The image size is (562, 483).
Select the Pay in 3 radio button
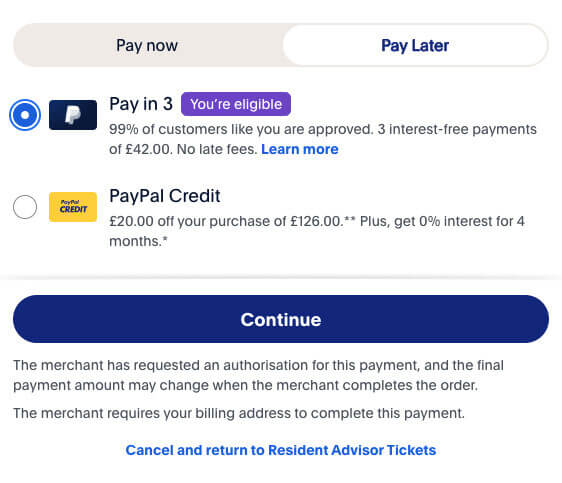(x=25, y=115)
